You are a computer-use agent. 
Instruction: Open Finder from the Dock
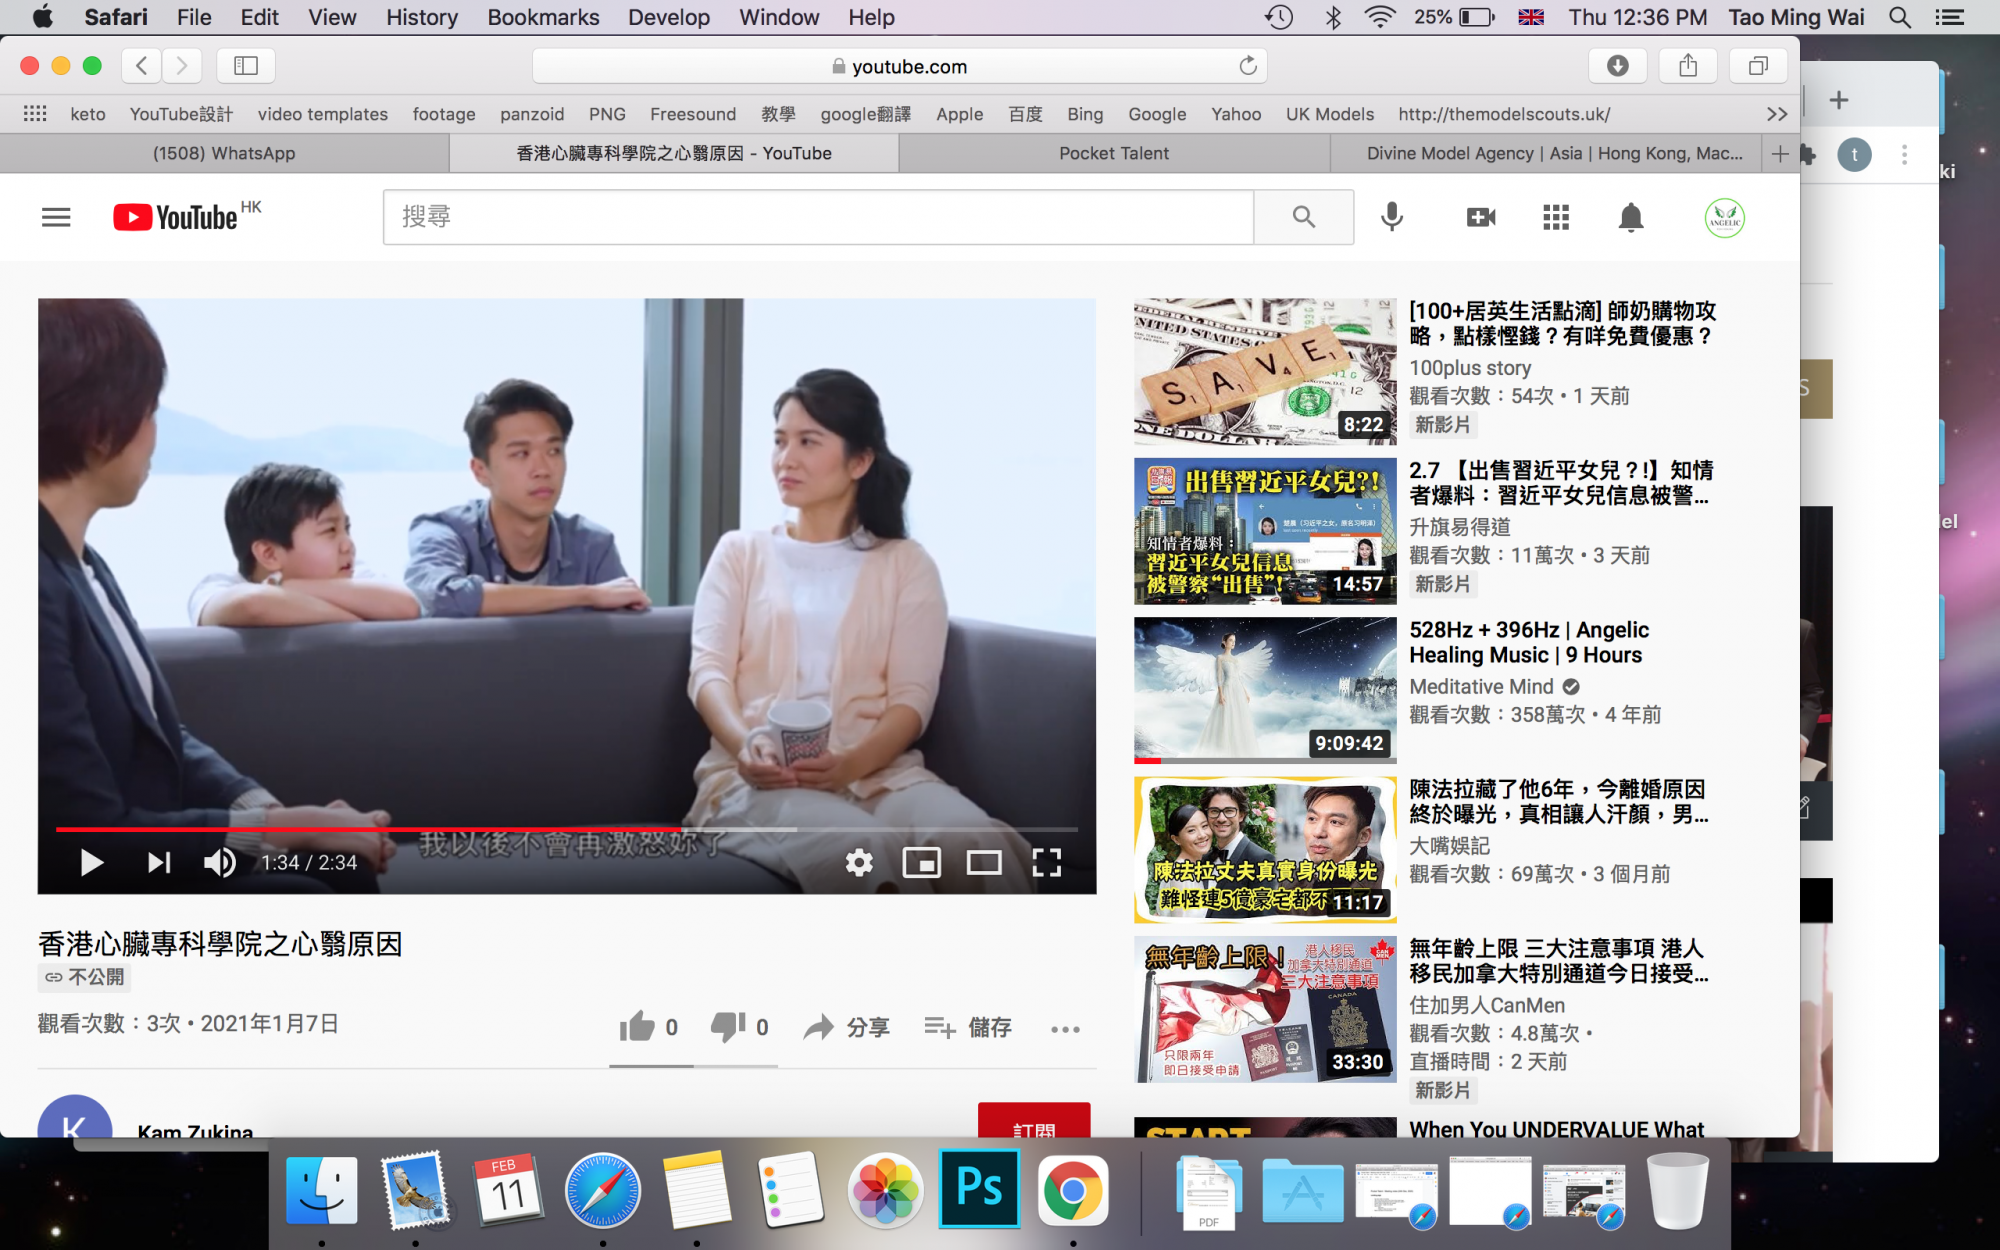tap(321, 1190)
